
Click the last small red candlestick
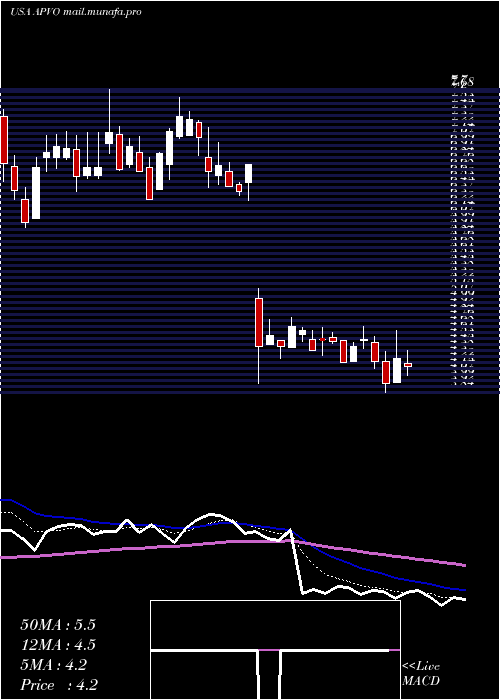408,365
